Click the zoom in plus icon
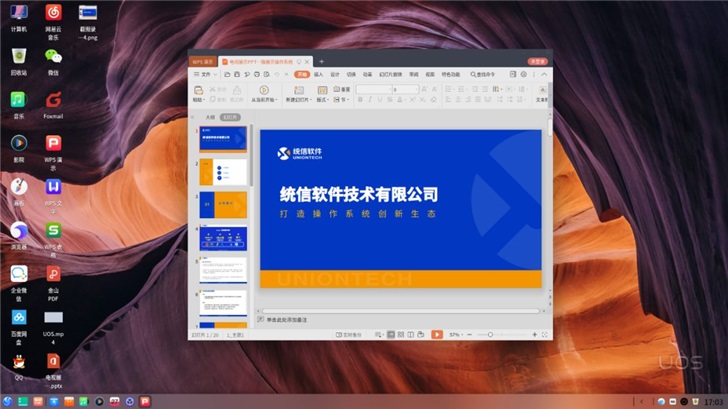The height and width of the screenshot is (409, 728). (x=535, y=334)
